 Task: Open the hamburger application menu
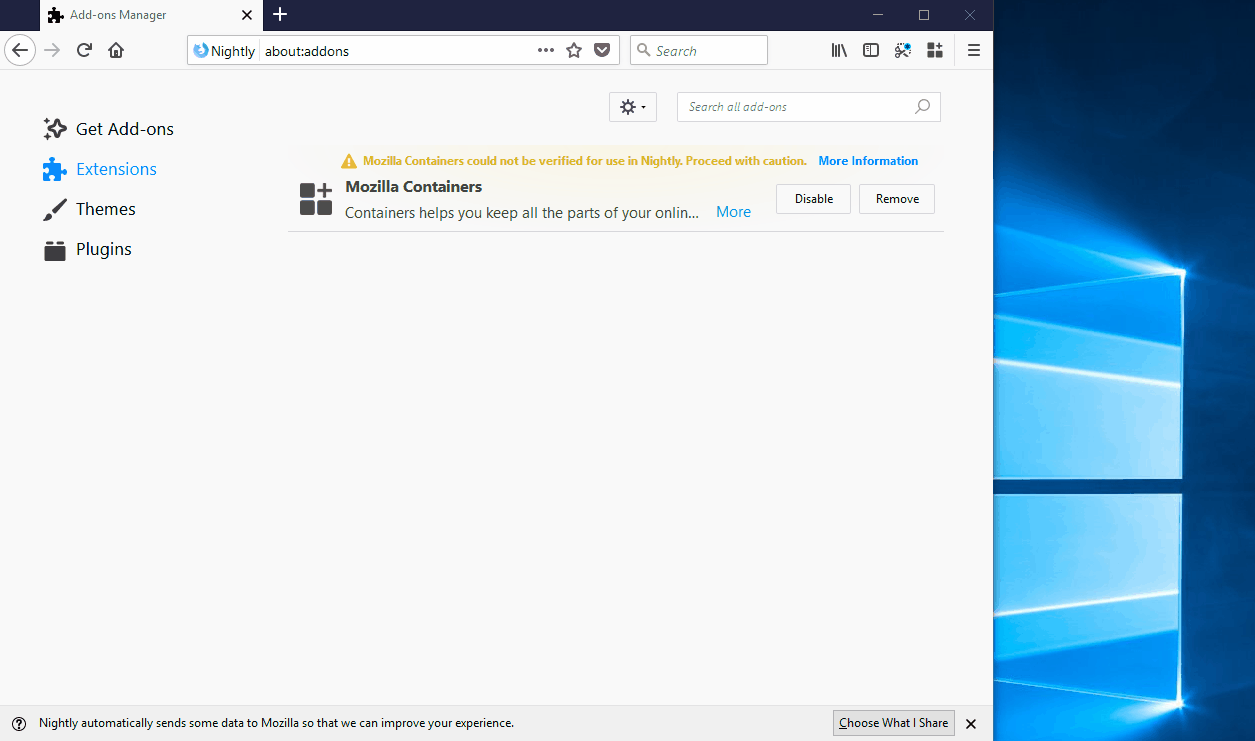pyautogui.click(x=974, y=50)
